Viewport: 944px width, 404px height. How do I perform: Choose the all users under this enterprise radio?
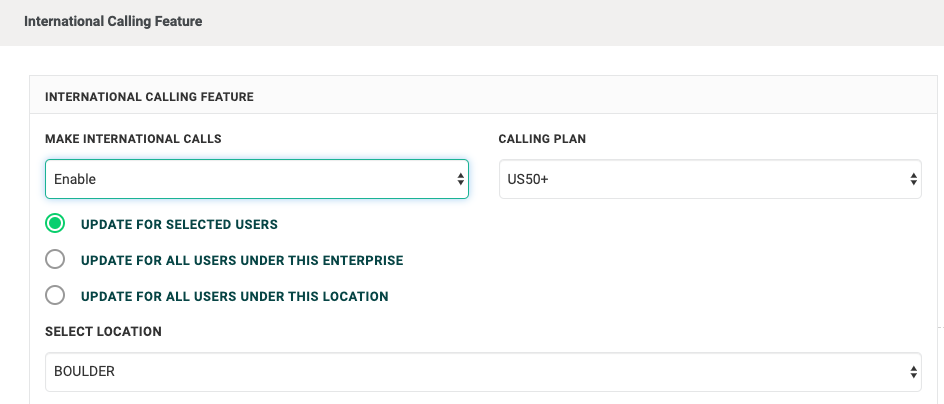coord(55,259)
